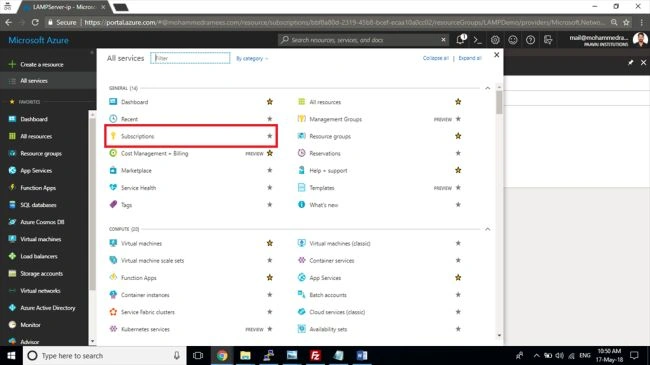The height and width of the screenshot is (365, 650).
Task: Favorite the Marketplace star
Action: [269, 170]
